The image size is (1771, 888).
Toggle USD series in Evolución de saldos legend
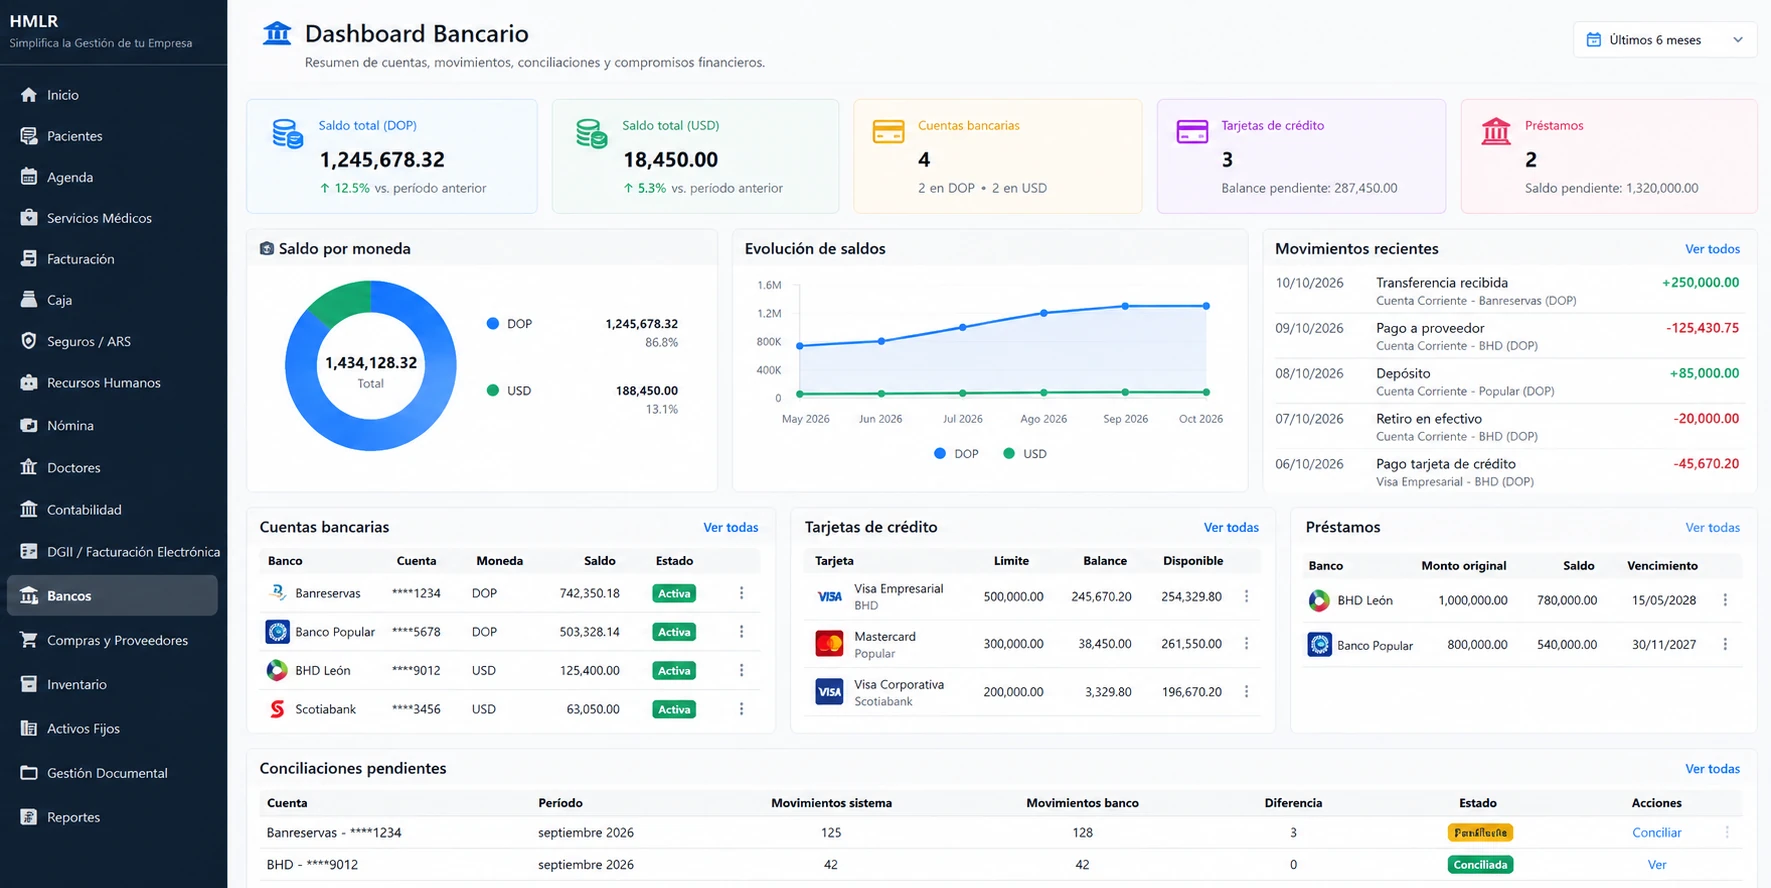pyautogui.click(x=1025, y=454)
